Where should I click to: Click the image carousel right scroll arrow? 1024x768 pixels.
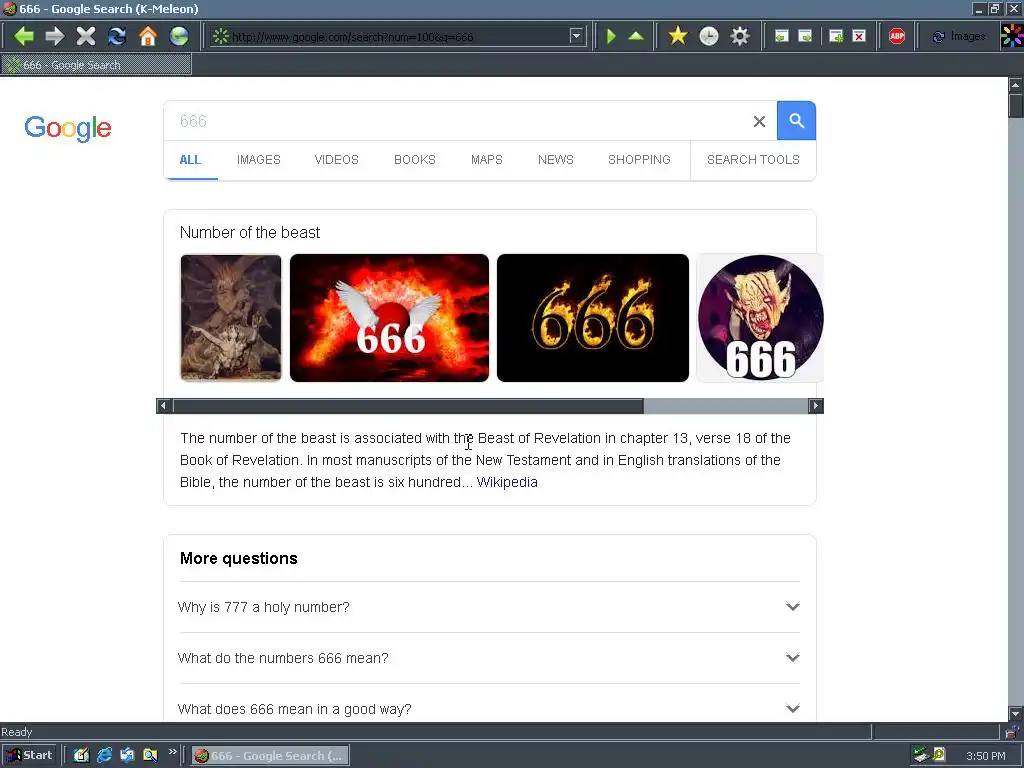[815, 406]
